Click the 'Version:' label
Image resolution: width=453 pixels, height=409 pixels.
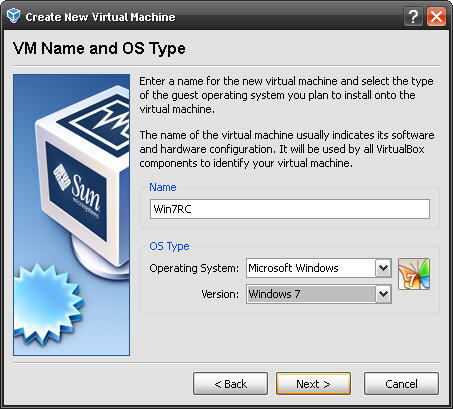[220, 294]
